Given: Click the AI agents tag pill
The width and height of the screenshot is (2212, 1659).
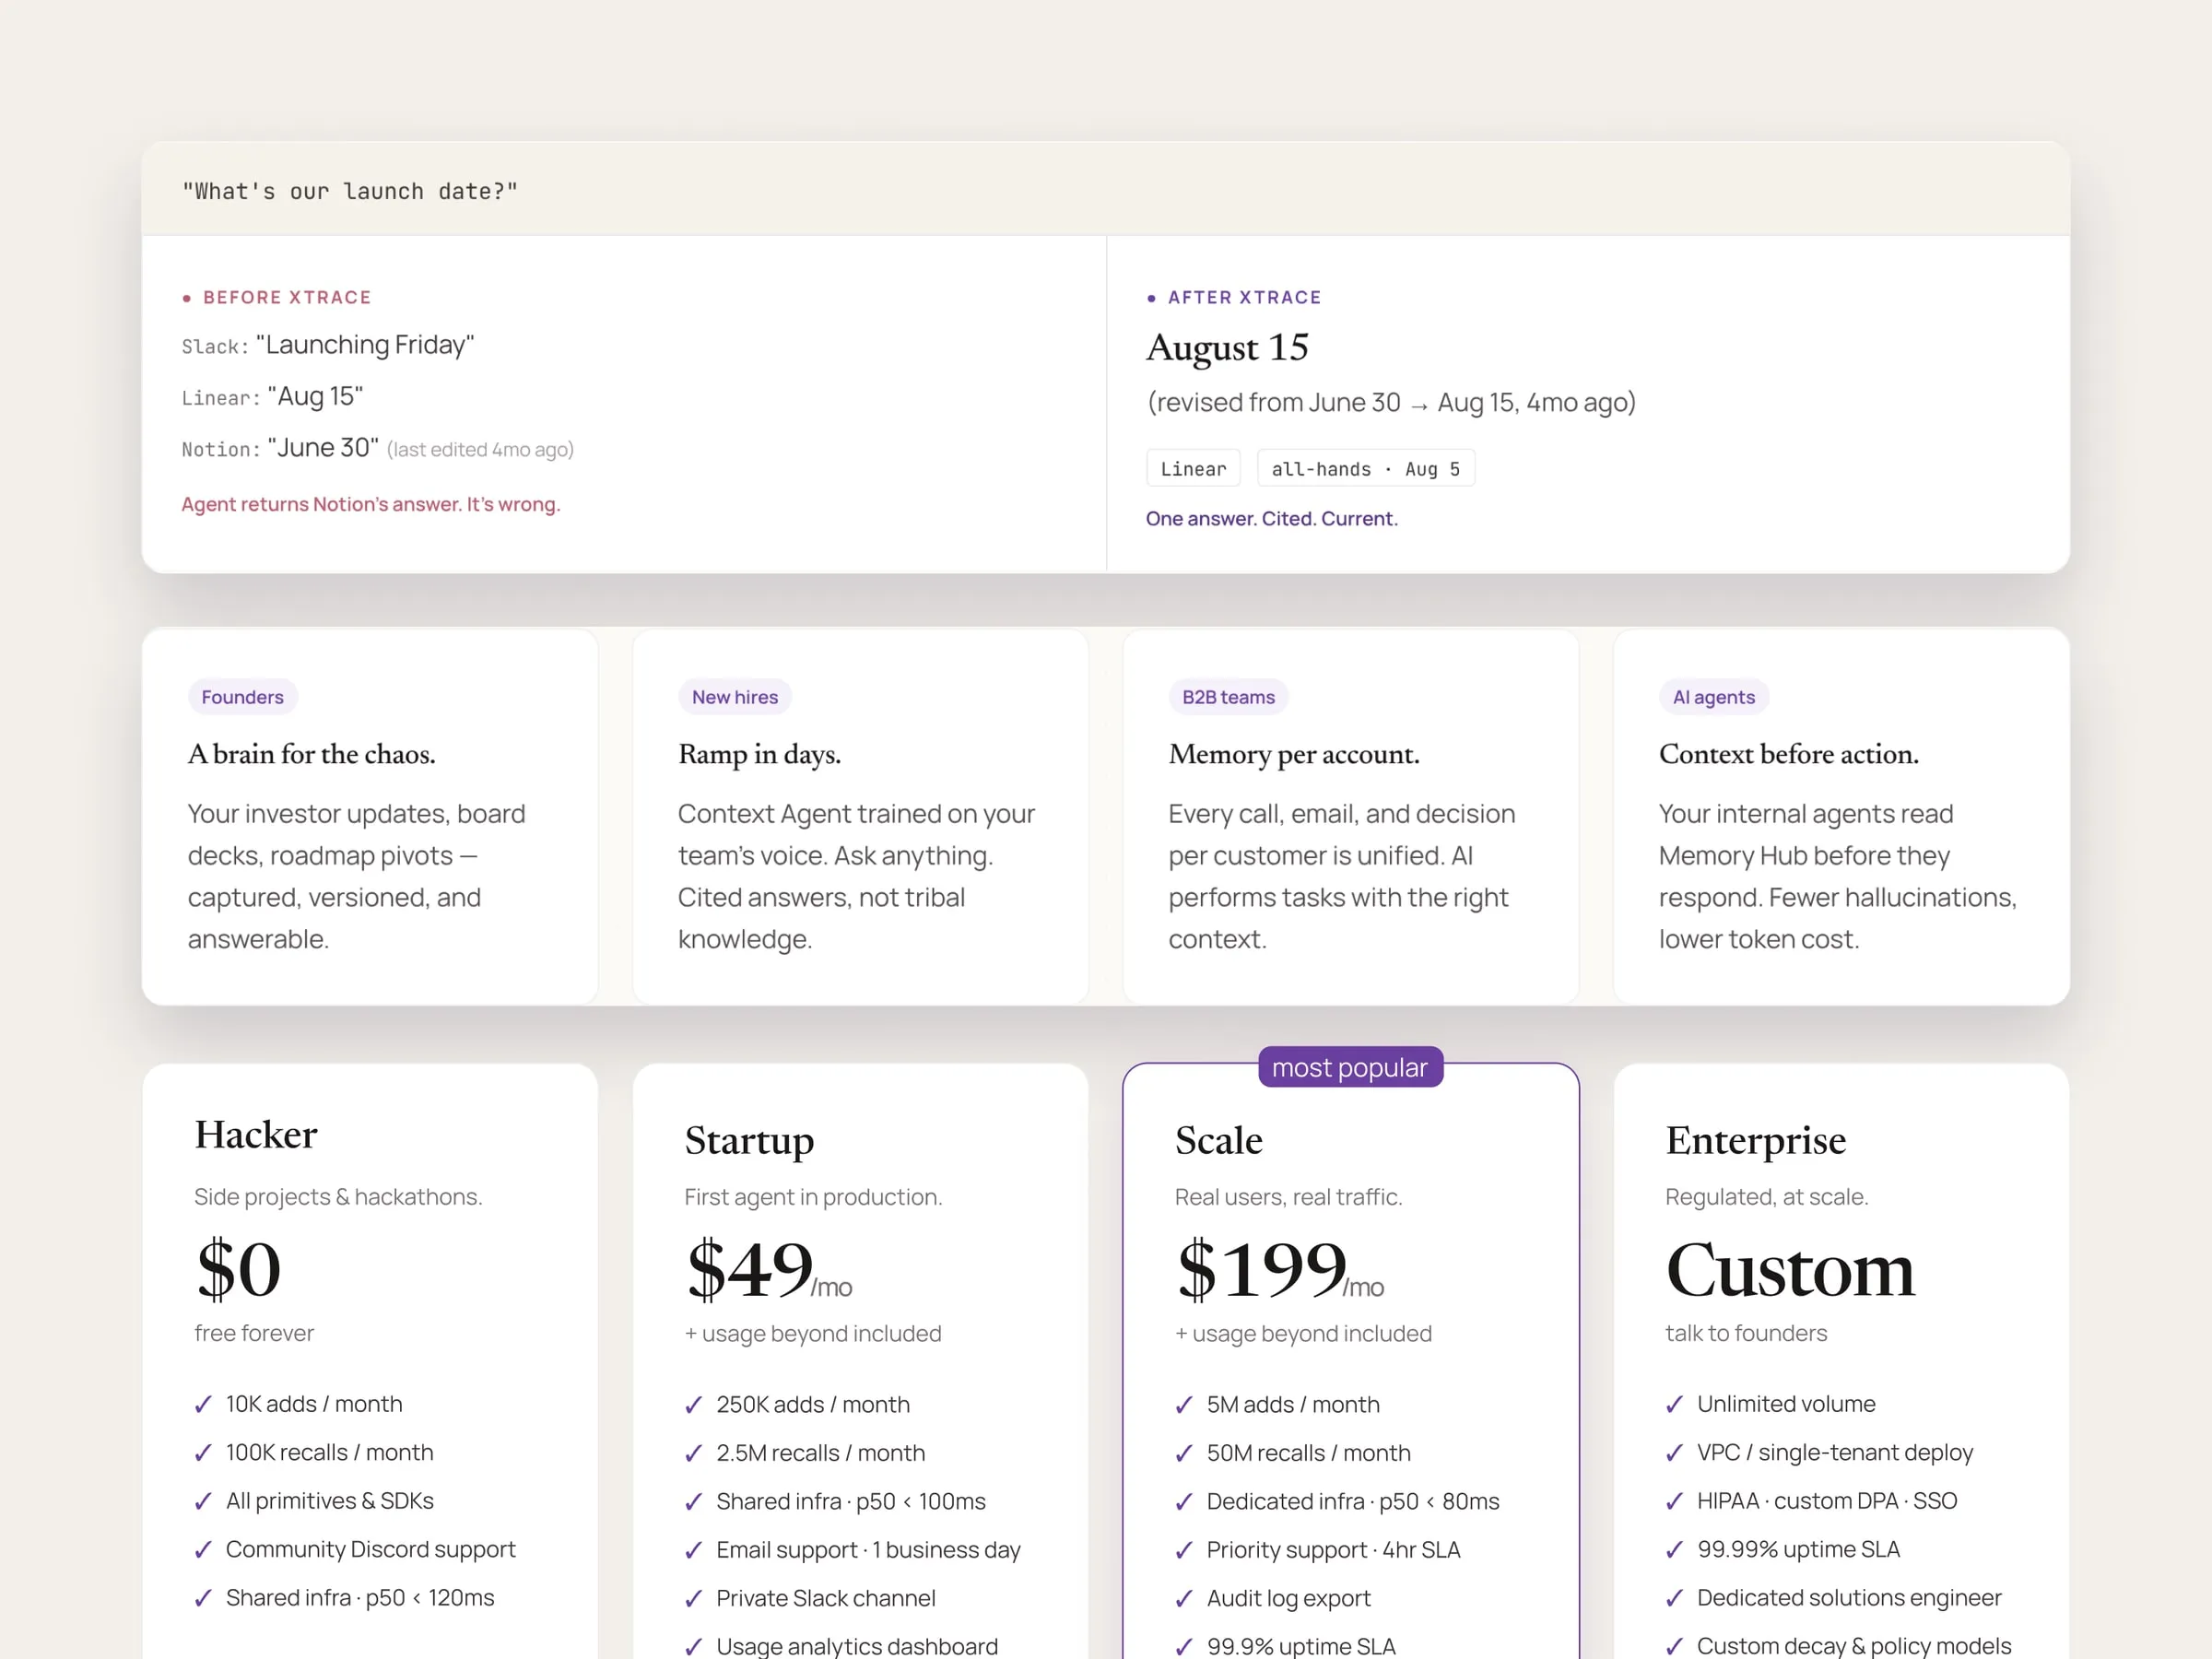Looking at the screenshot, I should click(x=1714, y=697).
